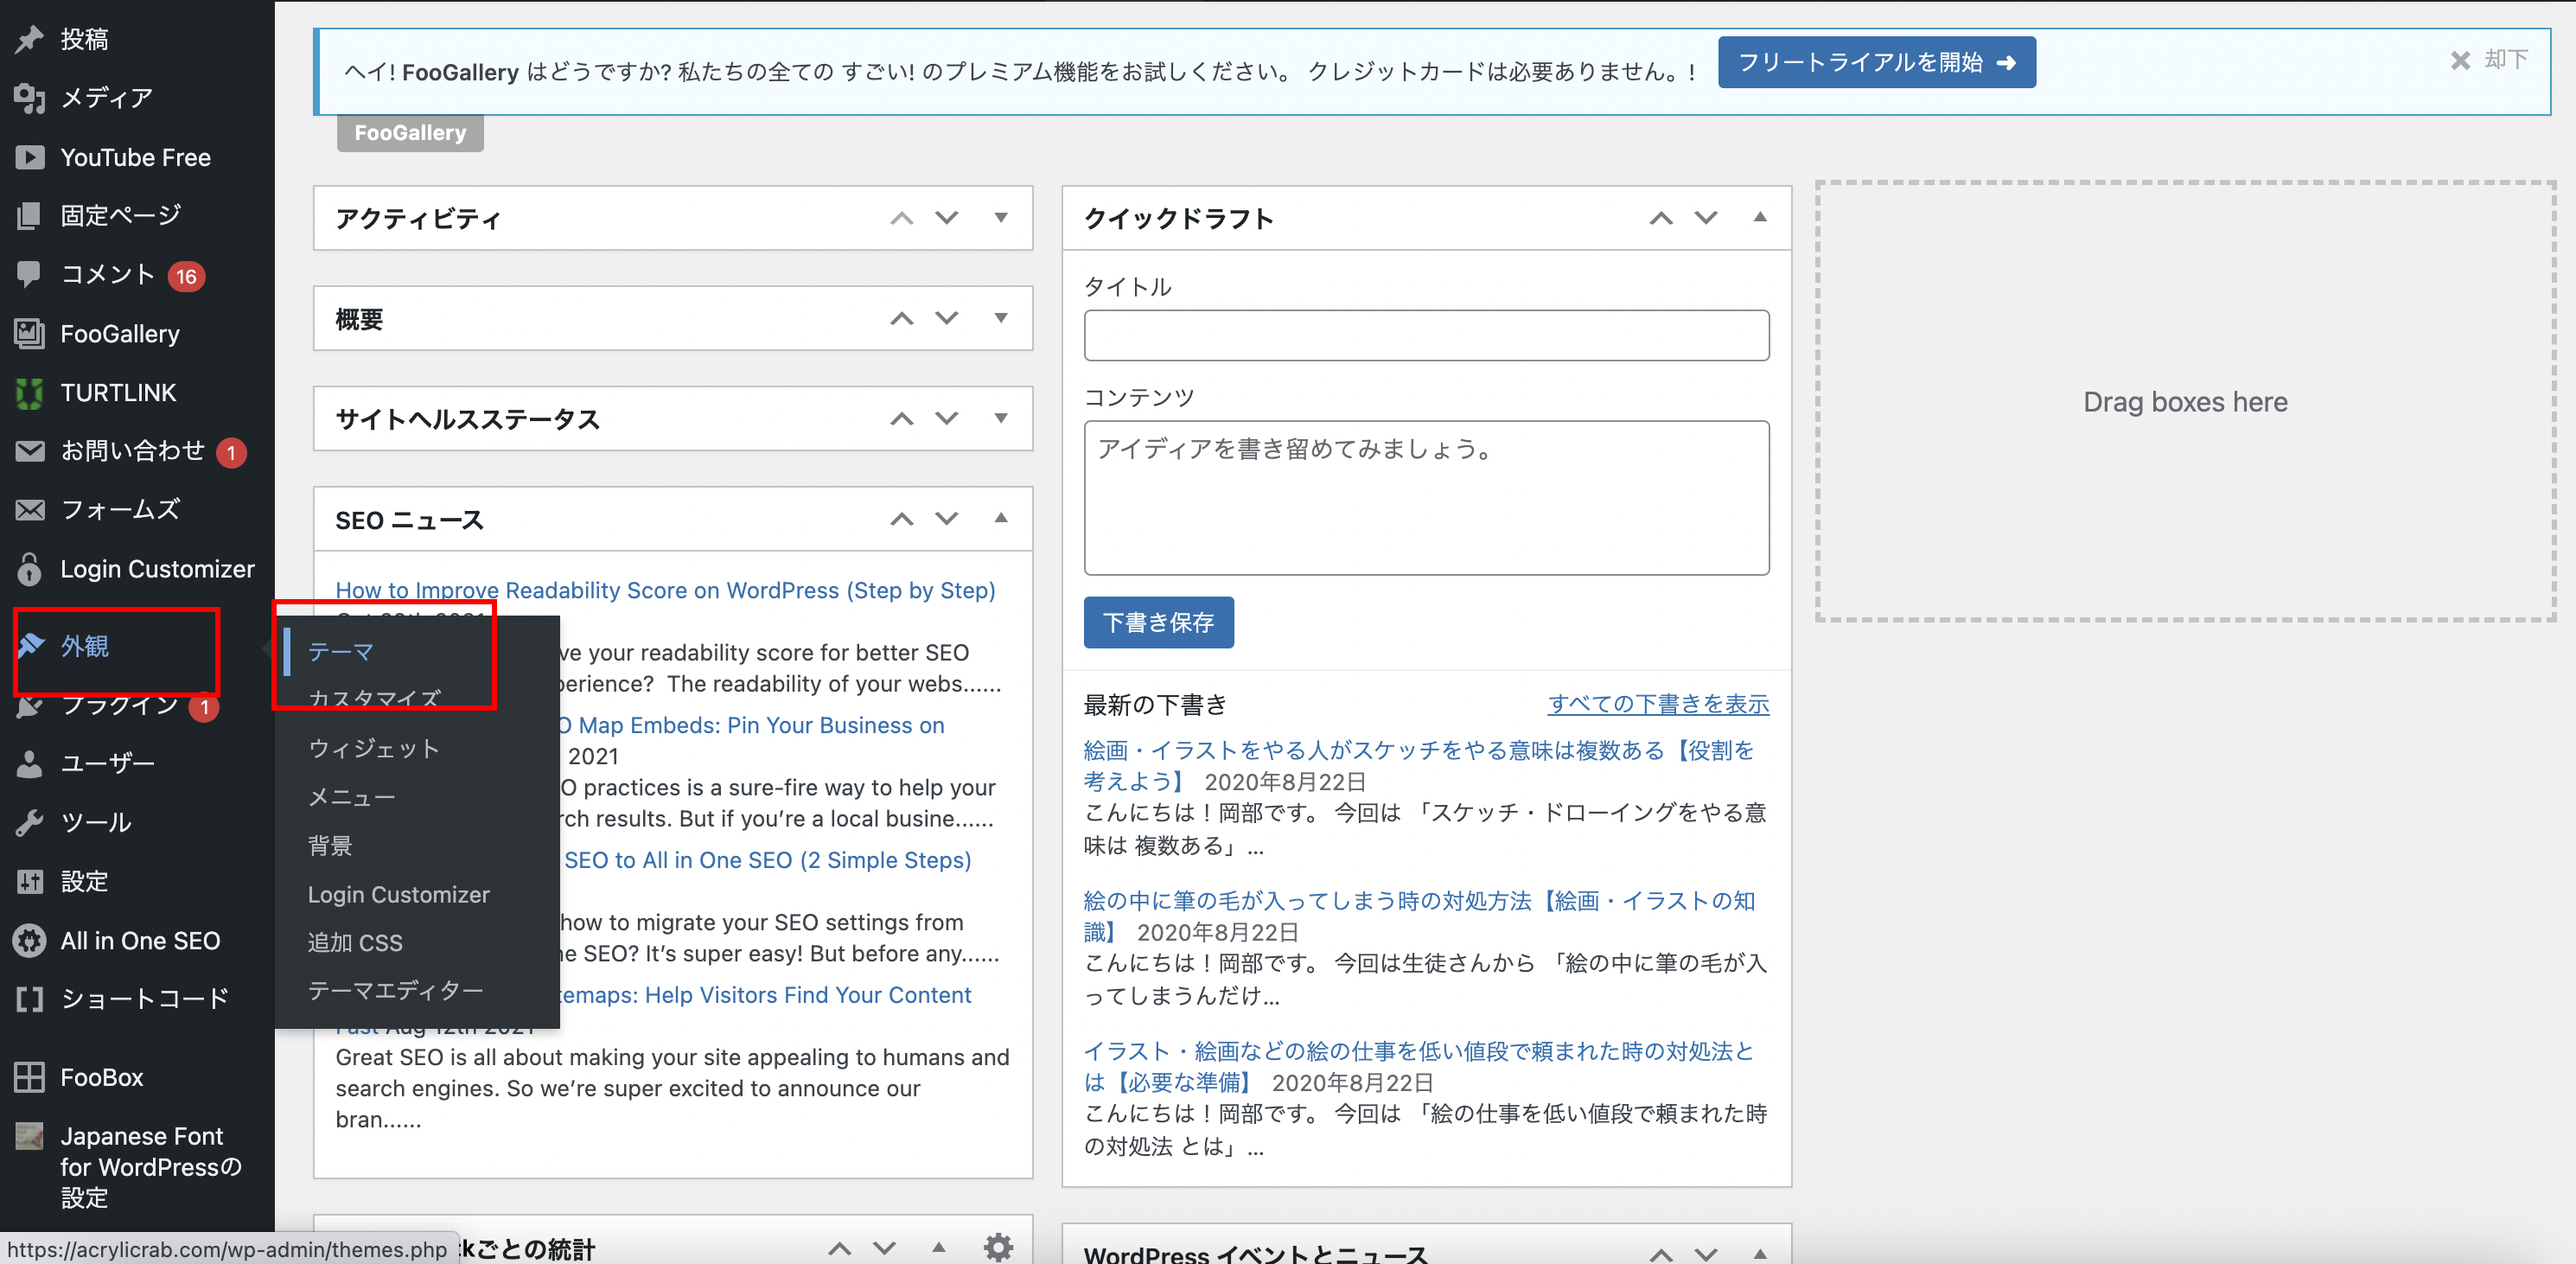The image size is (2576, 1264).
Task: Click the Login Customizer lock icon in sidebar
Action: pos(29,569)
